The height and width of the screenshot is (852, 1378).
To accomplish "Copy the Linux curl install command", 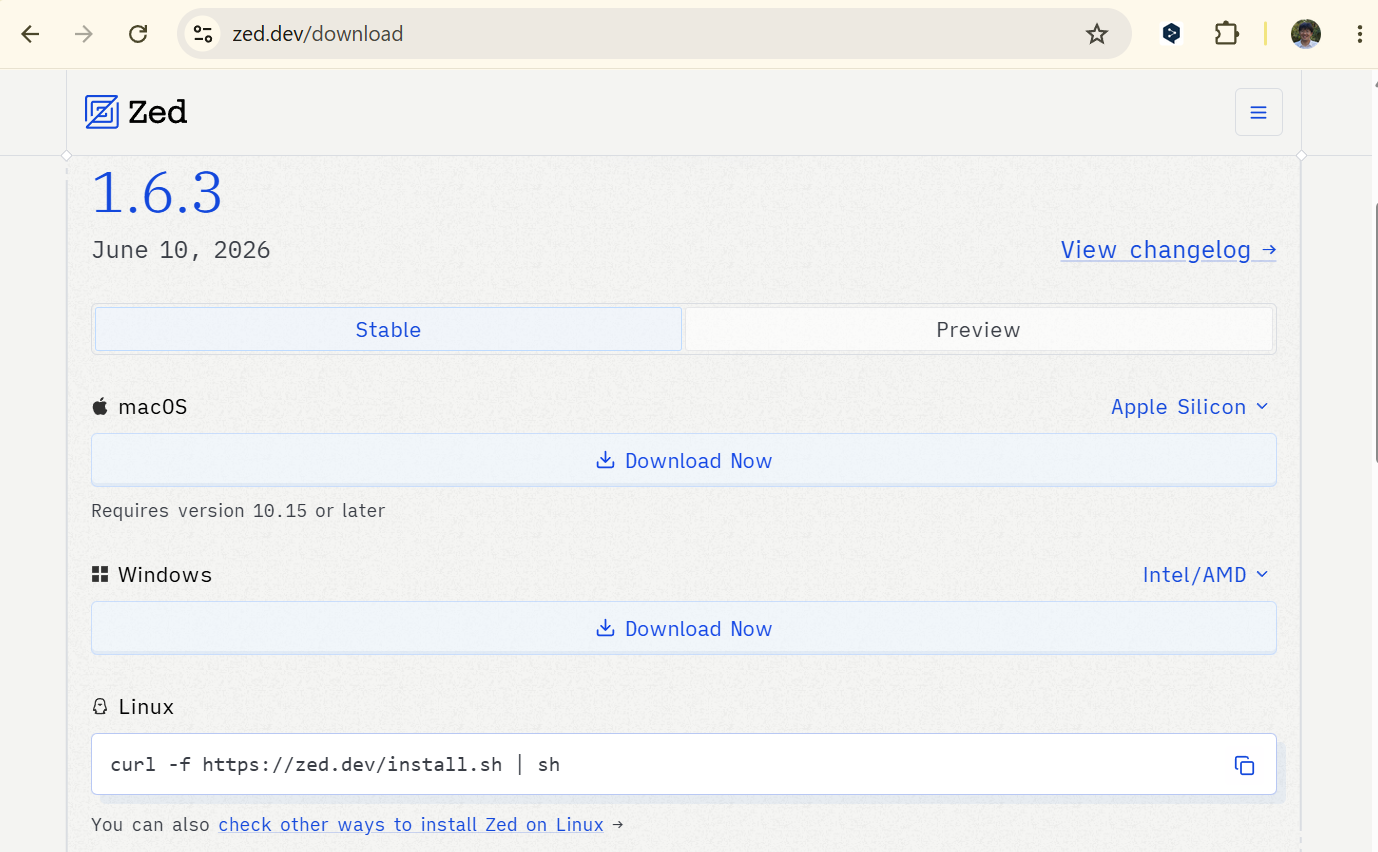I will click(1244, 765).
